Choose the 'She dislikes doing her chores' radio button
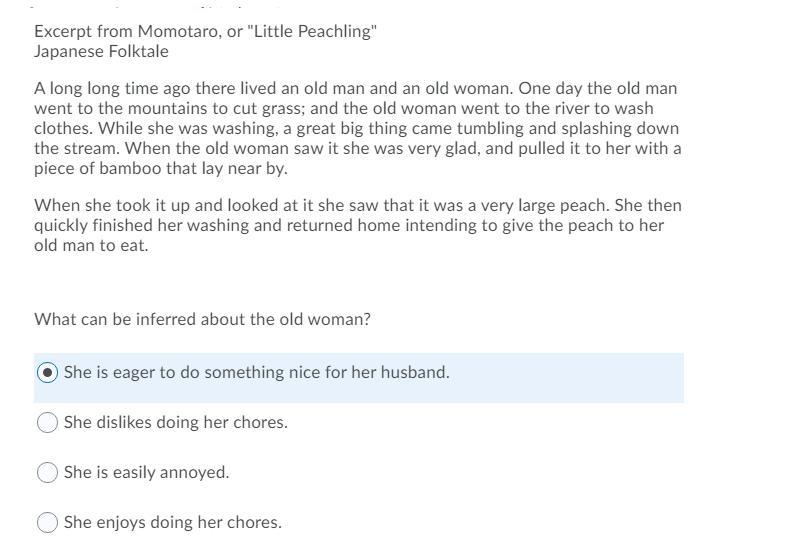The height and width of the screenshot is (556, 789). (x=47, y=423)
